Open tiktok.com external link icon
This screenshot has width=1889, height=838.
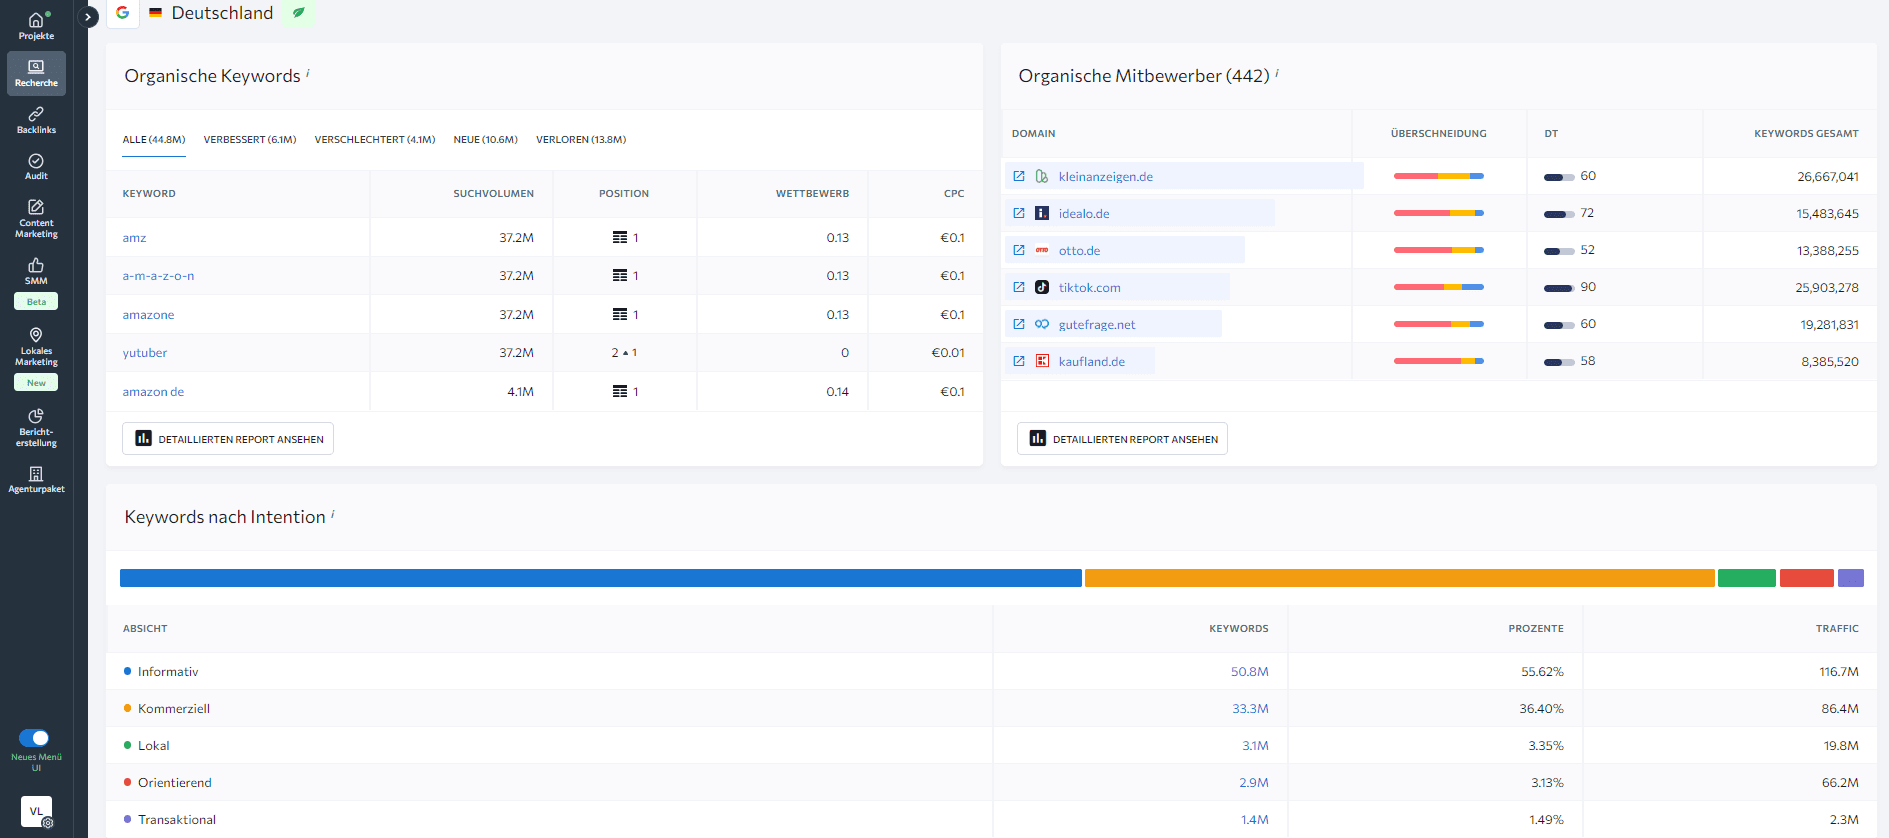tap(1019, 287)
